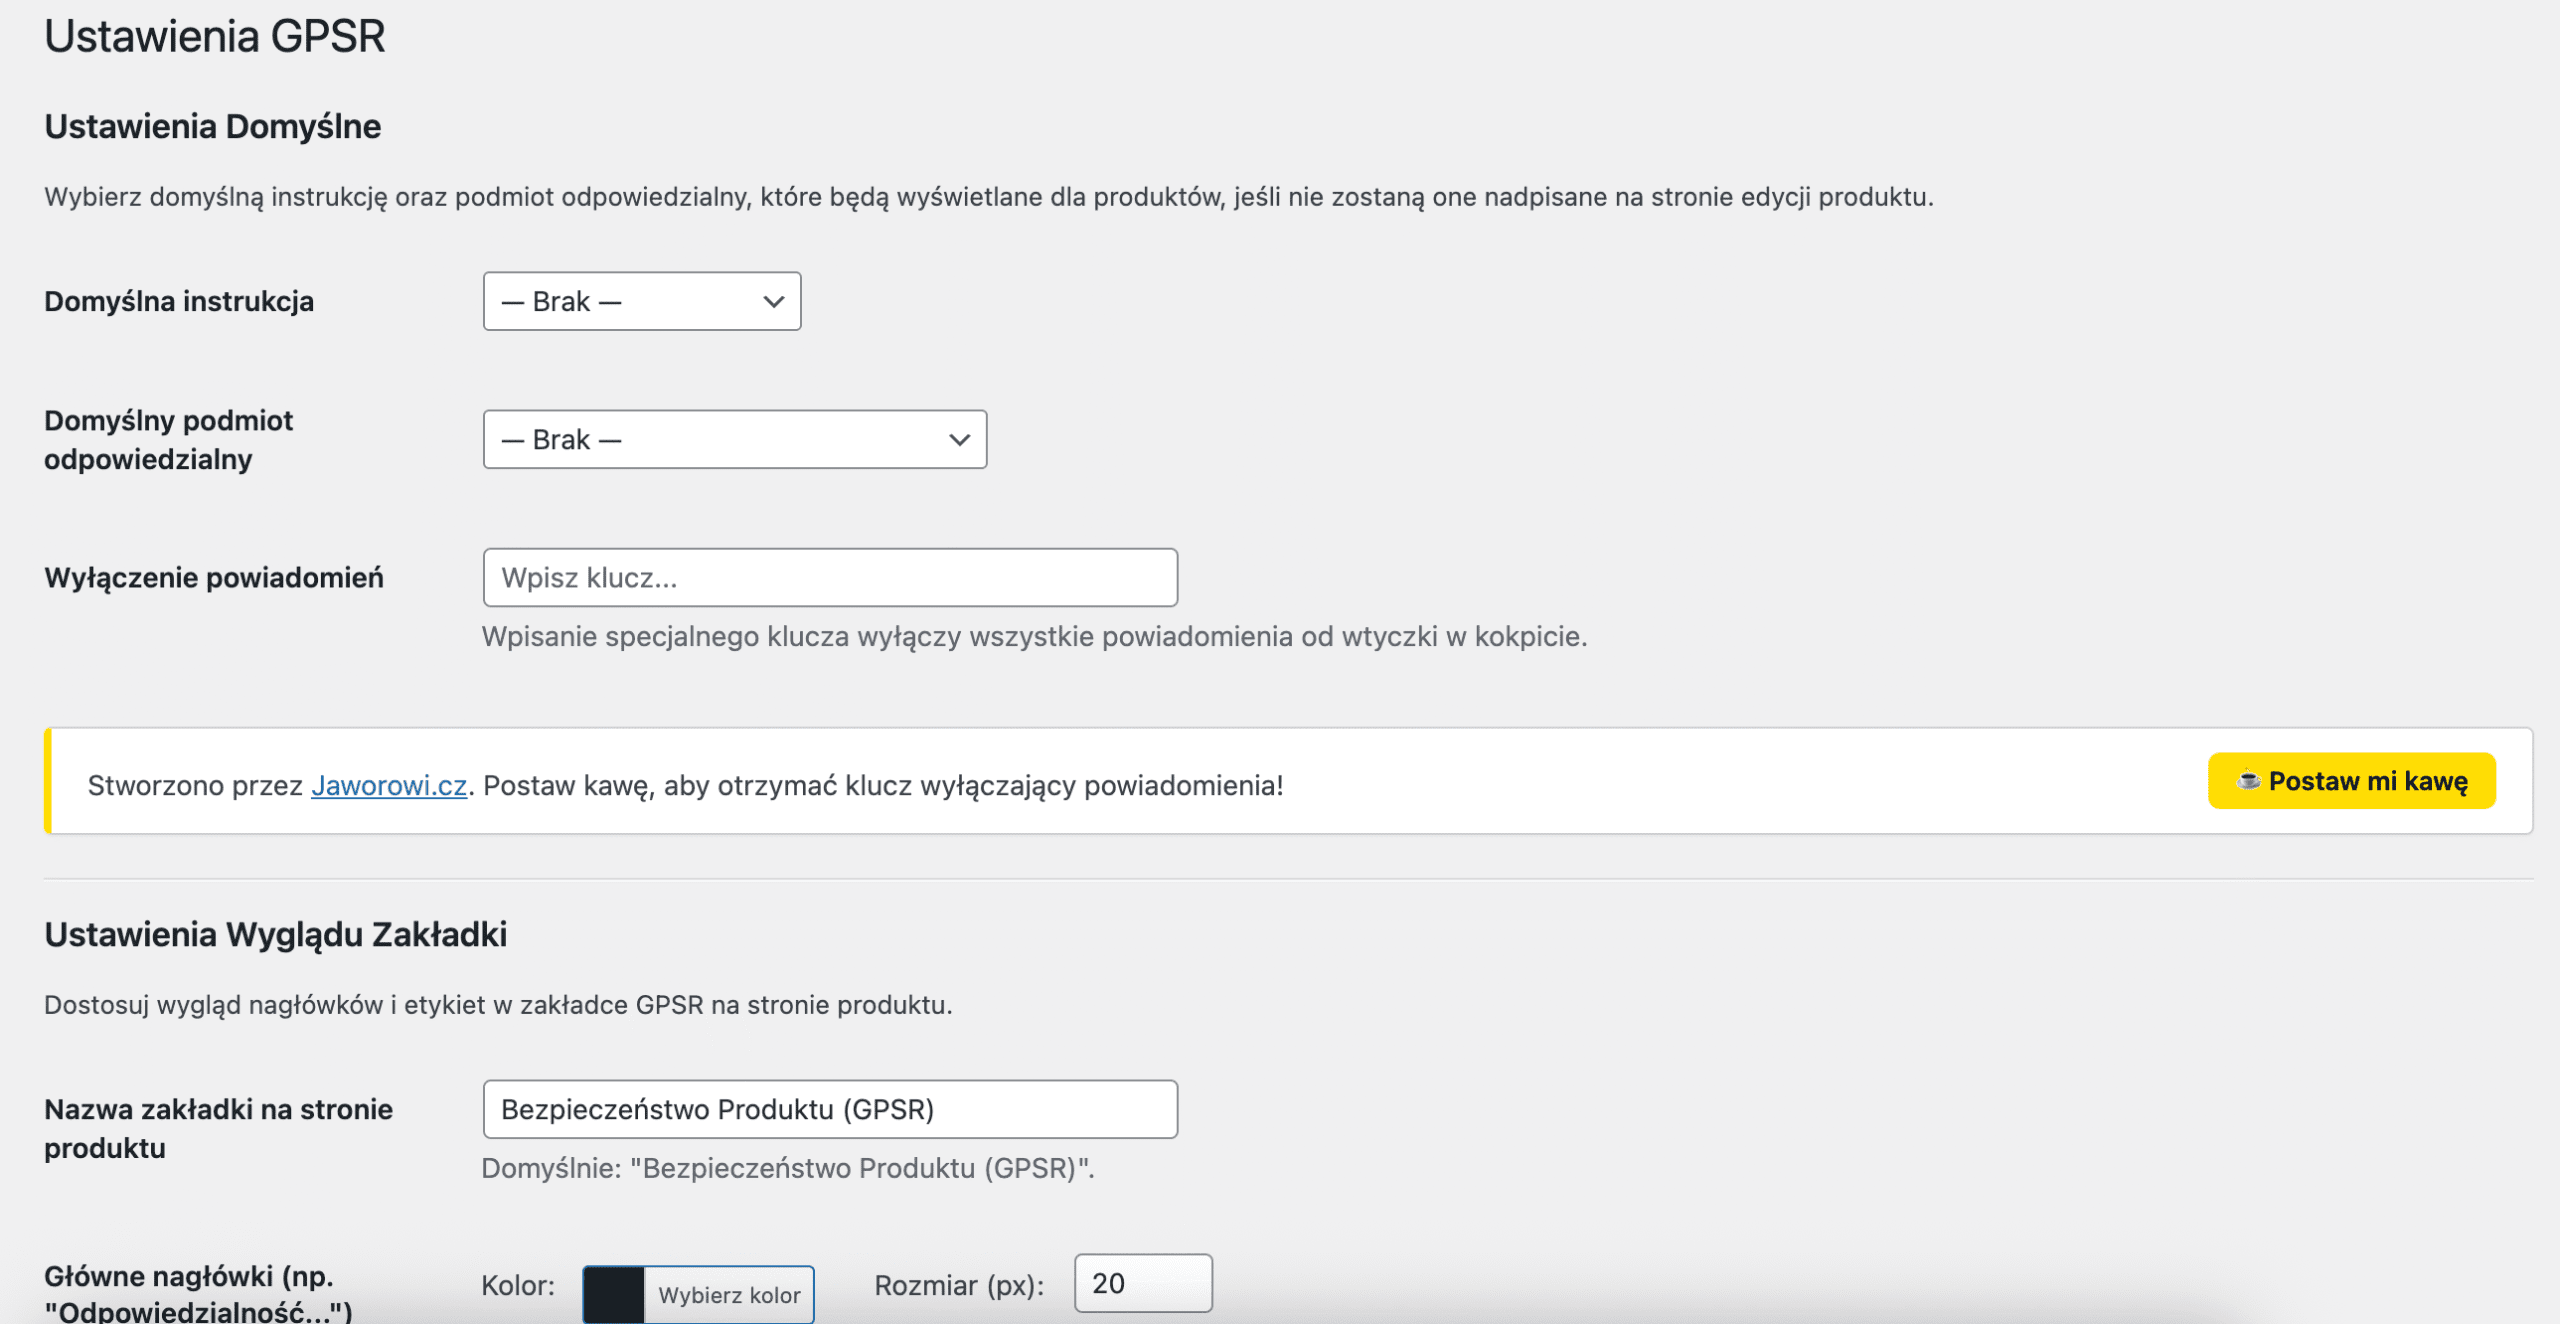Open the Domyślny podmiot odpowiedzialny dropdown
The width and height of the screenshot is (2560, 1324).
pyautogui.click(x=733, y=440)
